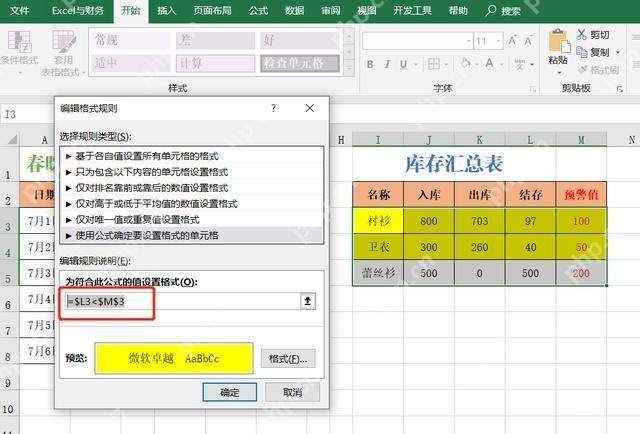The image size is (640, 434).
Task: Click the Paste clipboard icon
Action: pyautogui.click(x=558, y=41)
